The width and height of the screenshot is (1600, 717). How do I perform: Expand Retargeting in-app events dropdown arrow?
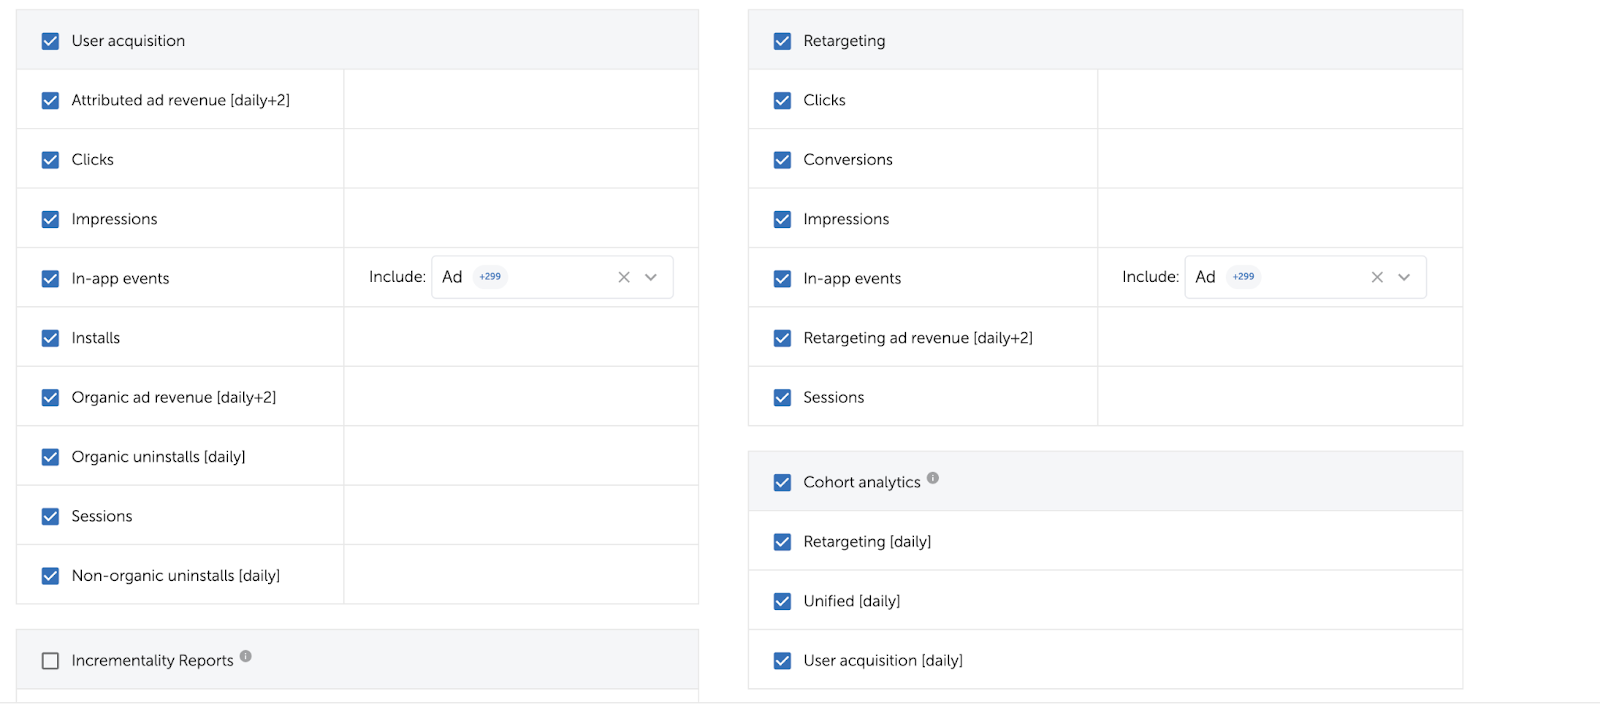click(x=1404, y=278)
